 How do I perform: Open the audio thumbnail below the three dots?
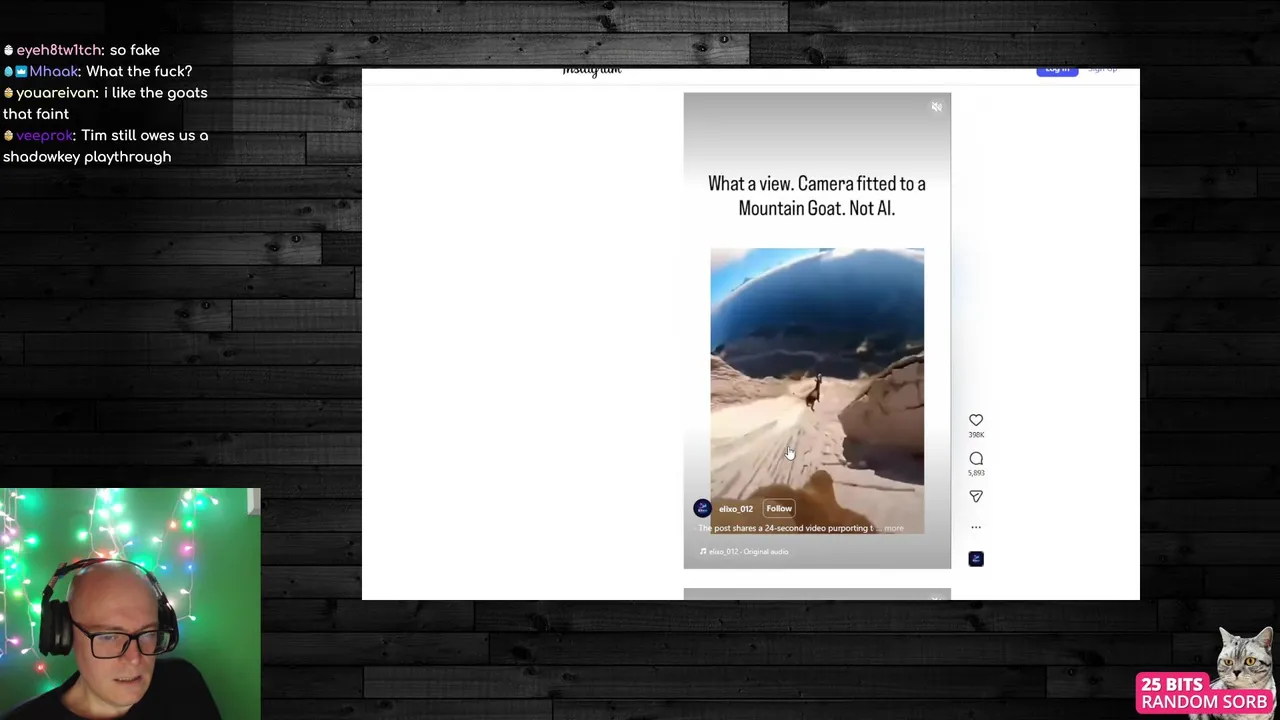click(x=976, y=559)
